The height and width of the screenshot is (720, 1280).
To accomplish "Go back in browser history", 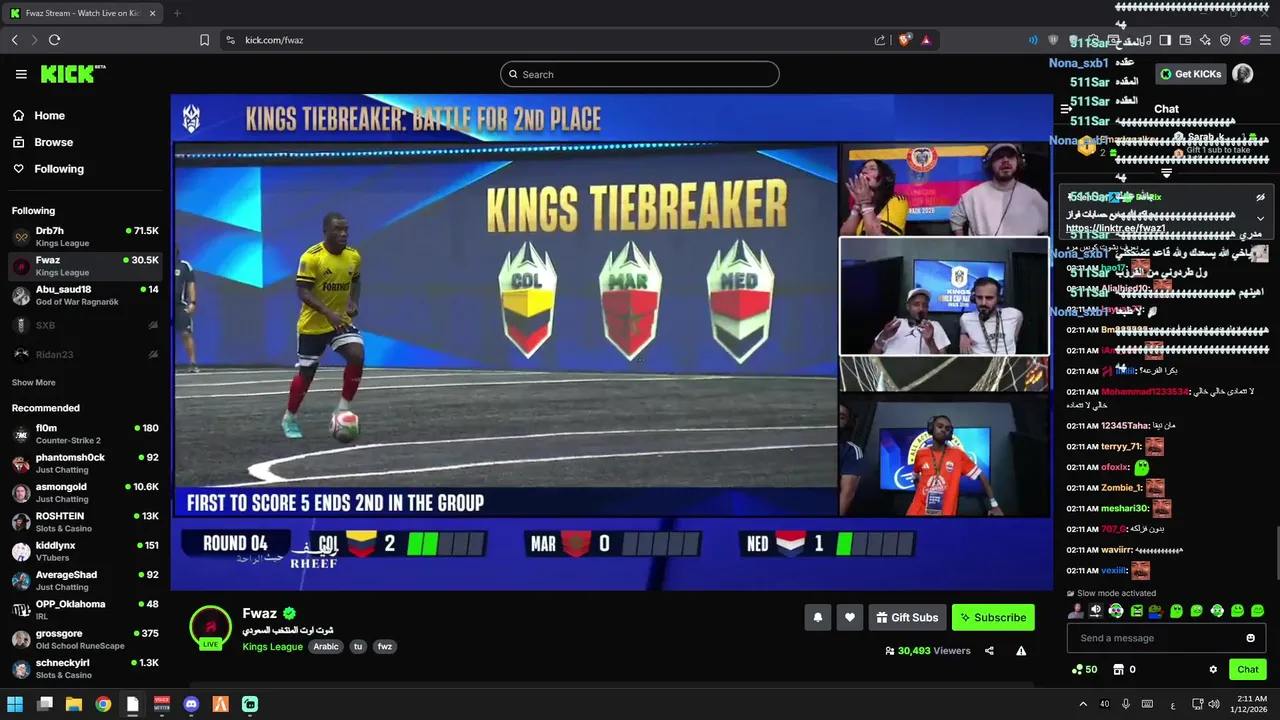I will click(14, 40).
